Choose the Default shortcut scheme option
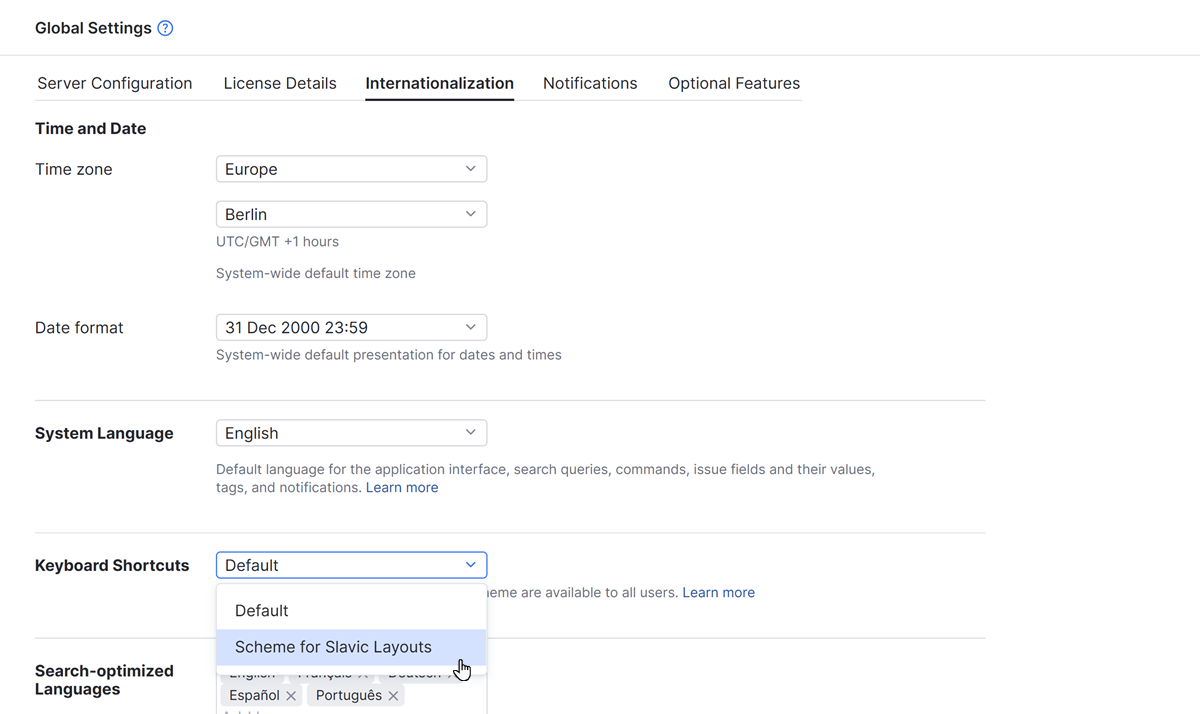Screen dimensions: 1200x714 coord(262,611)
